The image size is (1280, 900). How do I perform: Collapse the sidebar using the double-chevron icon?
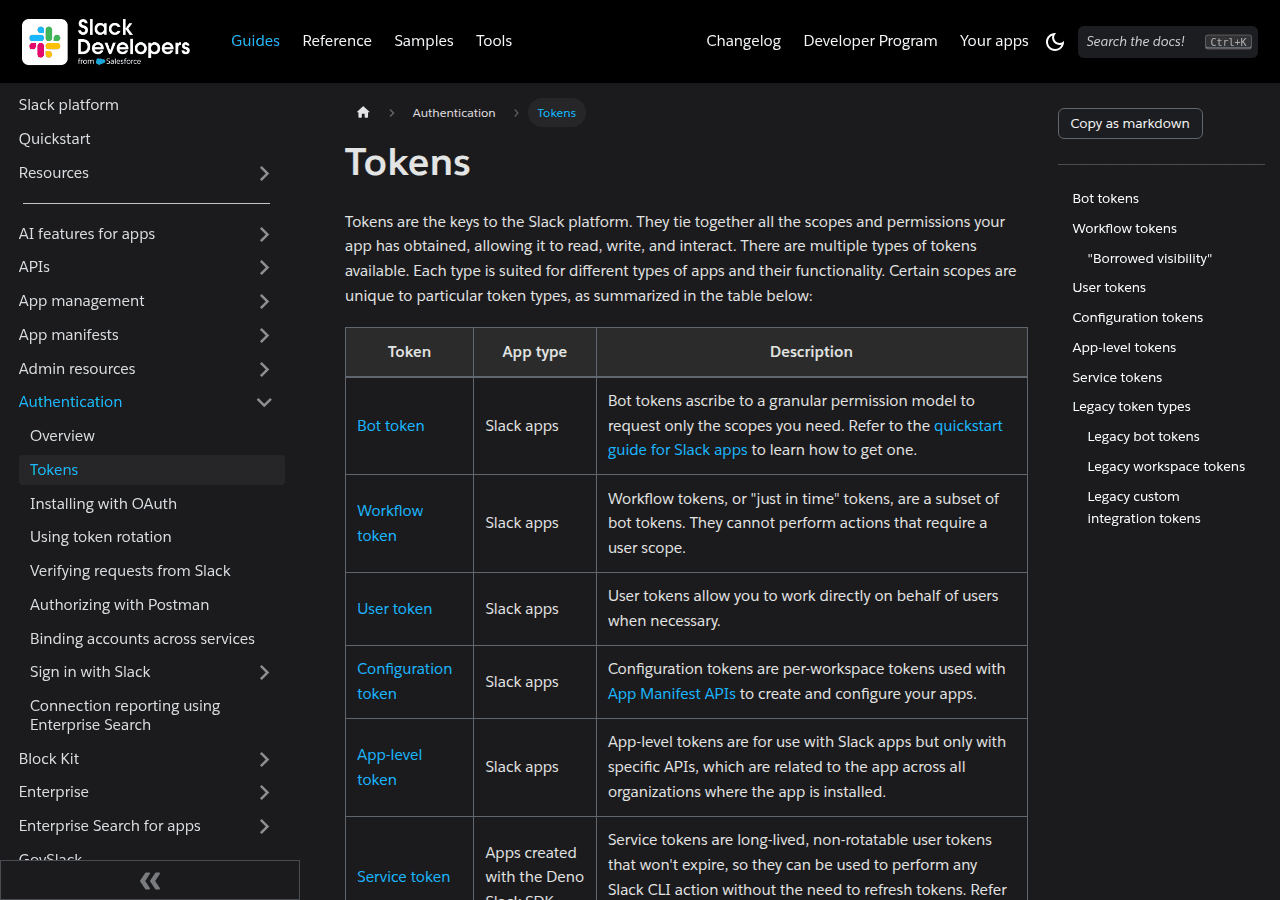tap(149, 880)
